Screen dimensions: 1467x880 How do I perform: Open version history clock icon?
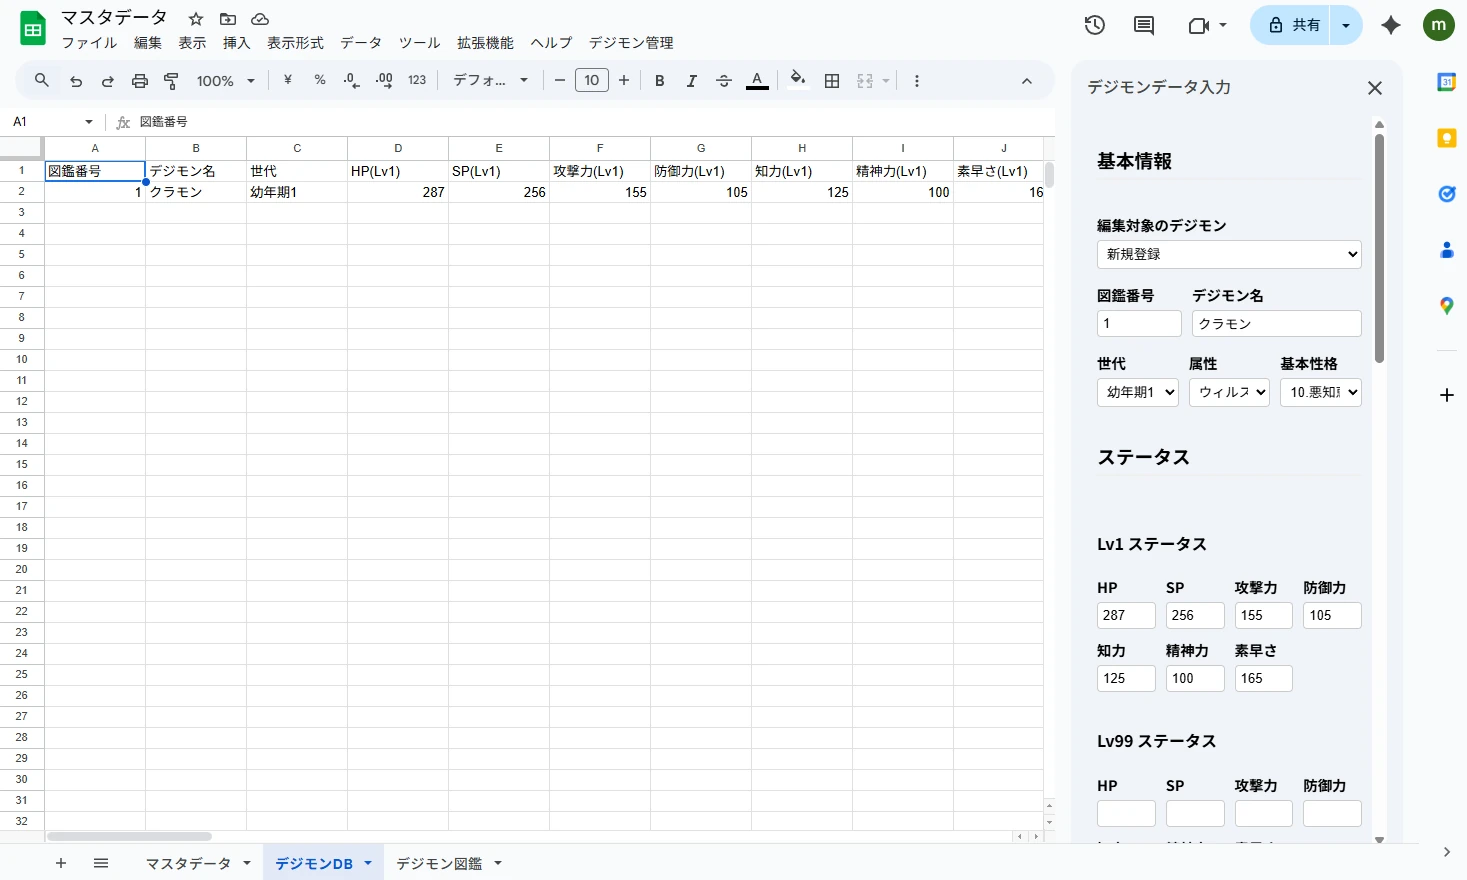pyautogui.click(x=1095, y=25)
